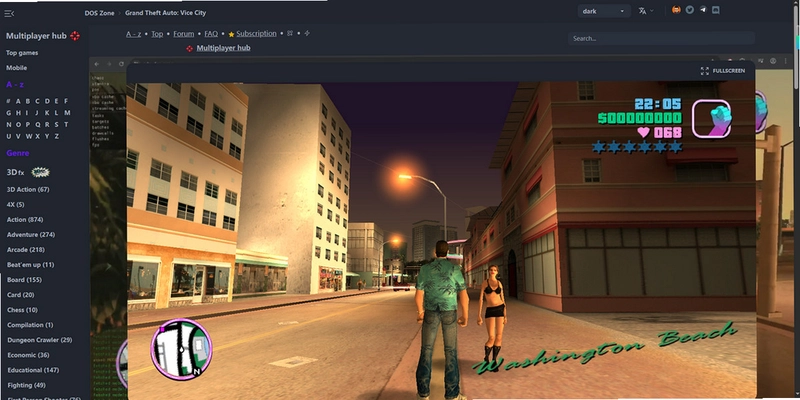Click Grand Theft Auto: Vice City breadcrumb
This screenshot has height=400, width=800.
click(x=166, y=13)
